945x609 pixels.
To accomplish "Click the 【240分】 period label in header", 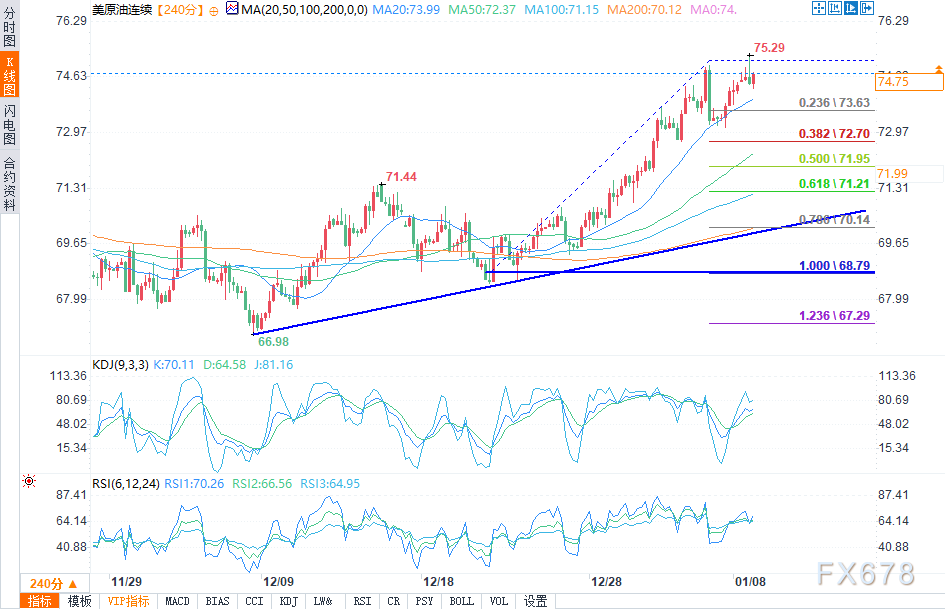I will 180,10.
